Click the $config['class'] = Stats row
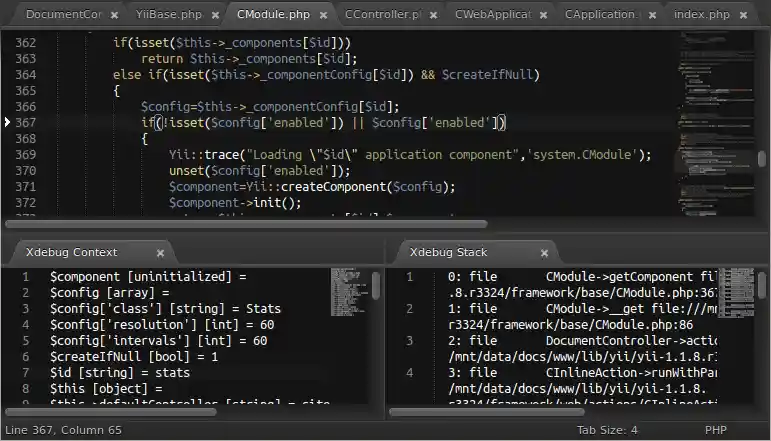The width and height of the screenshot is (771, 441). tap(165, 309)
